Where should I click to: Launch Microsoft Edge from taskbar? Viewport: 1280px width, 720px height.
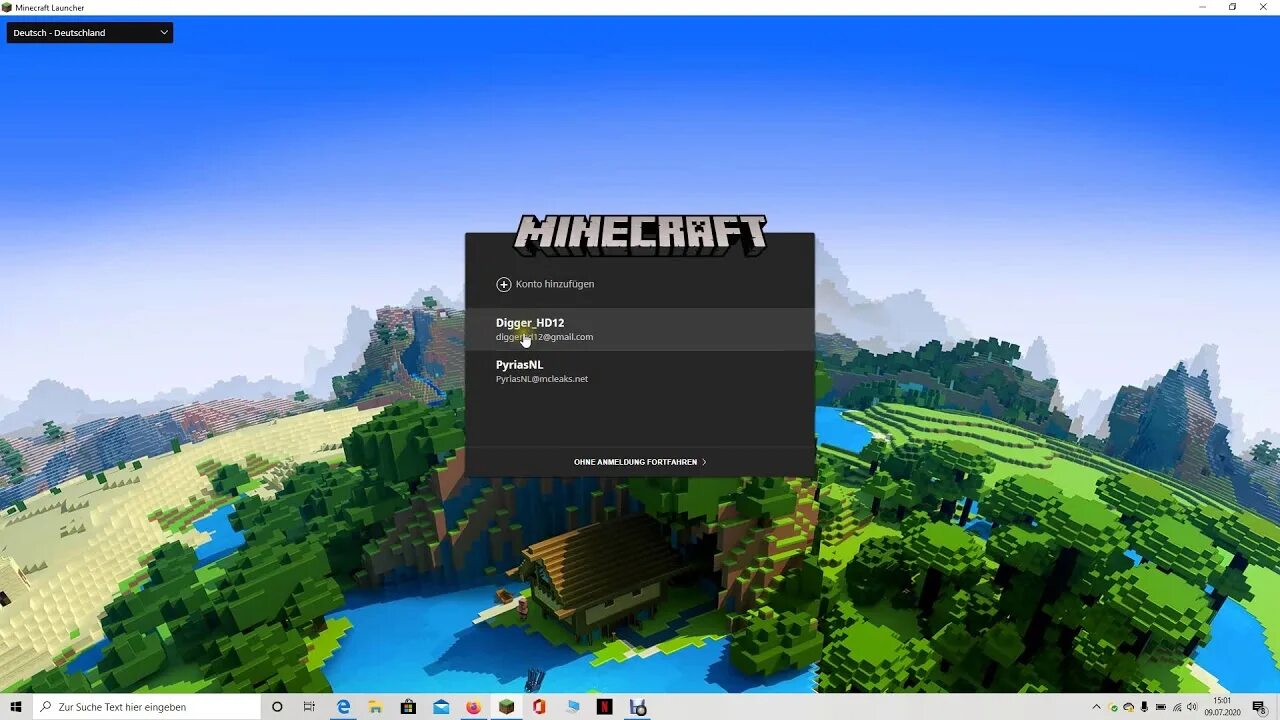pos(343,707)
